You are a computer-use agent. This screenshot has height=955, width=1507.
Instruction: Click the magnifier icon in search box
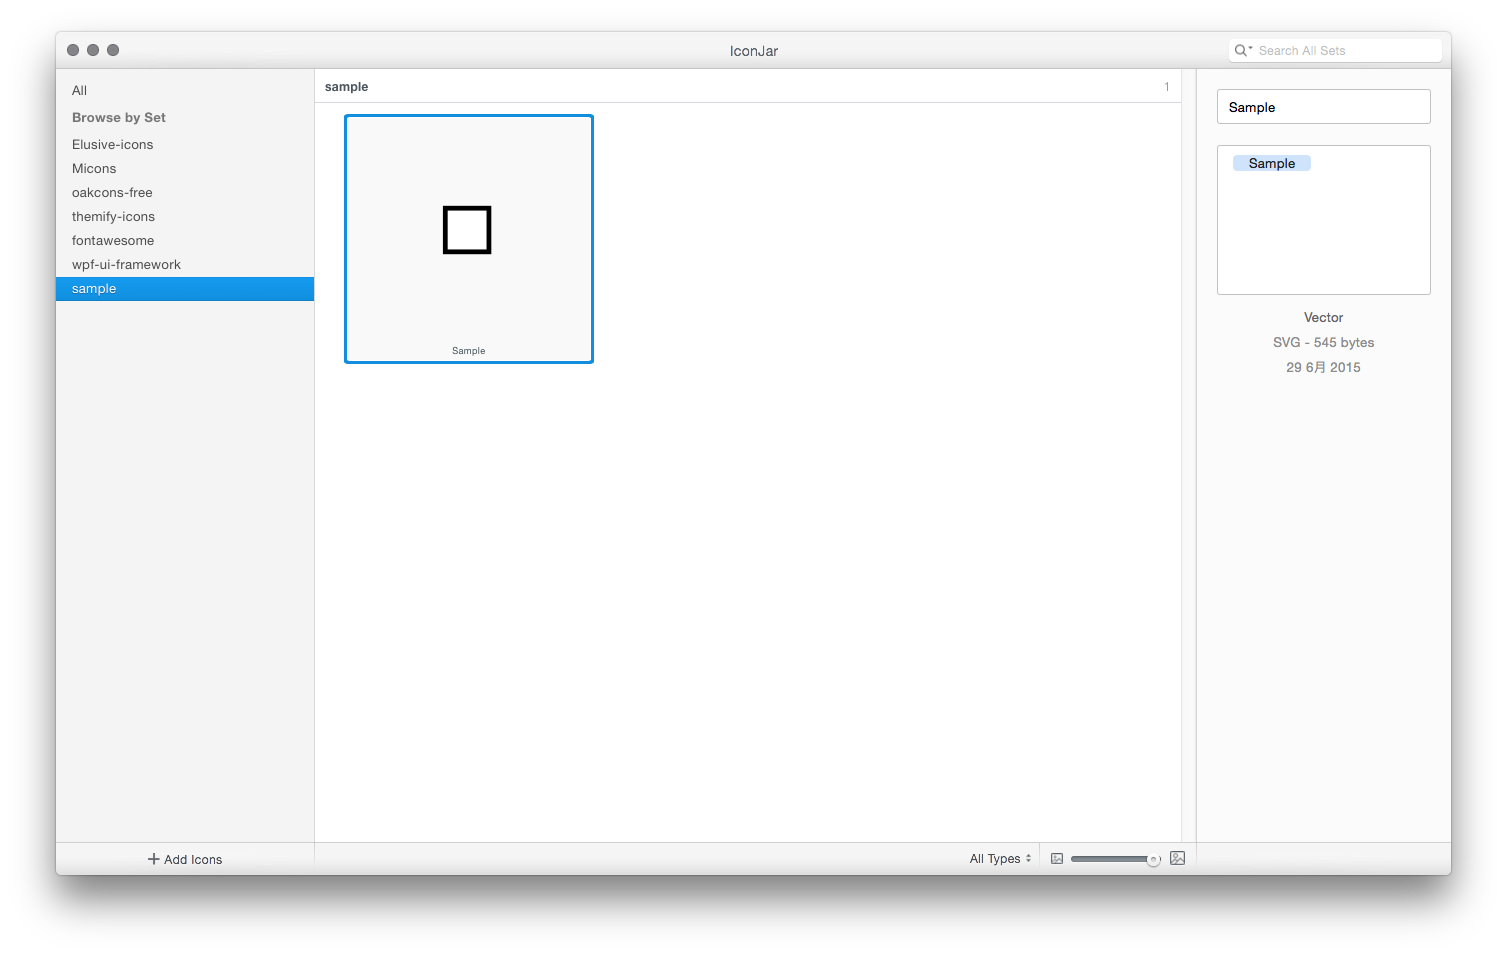(1241, 51)
